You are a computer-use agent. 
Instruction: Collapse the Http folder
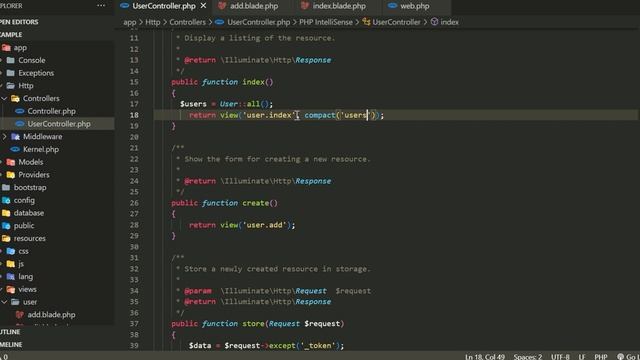(25, 86)
